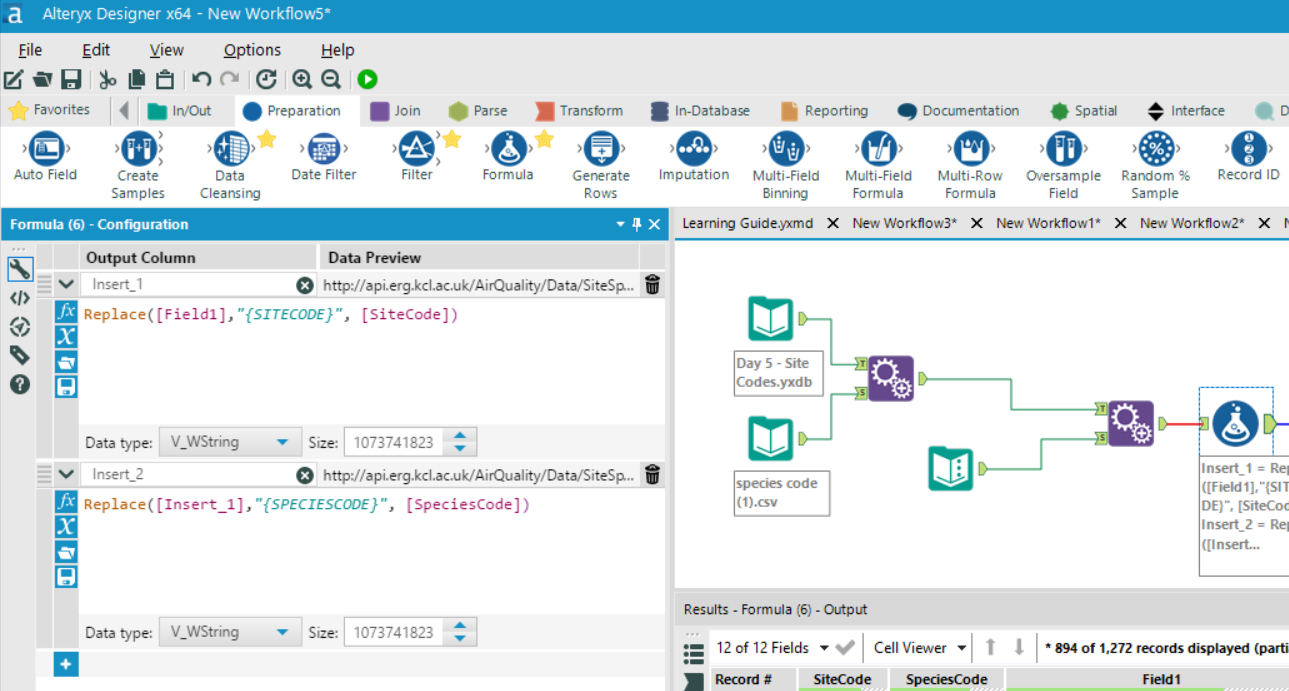Pick the Imputation tool from palette
The image size is (1289, 691).
pos(693,150)
